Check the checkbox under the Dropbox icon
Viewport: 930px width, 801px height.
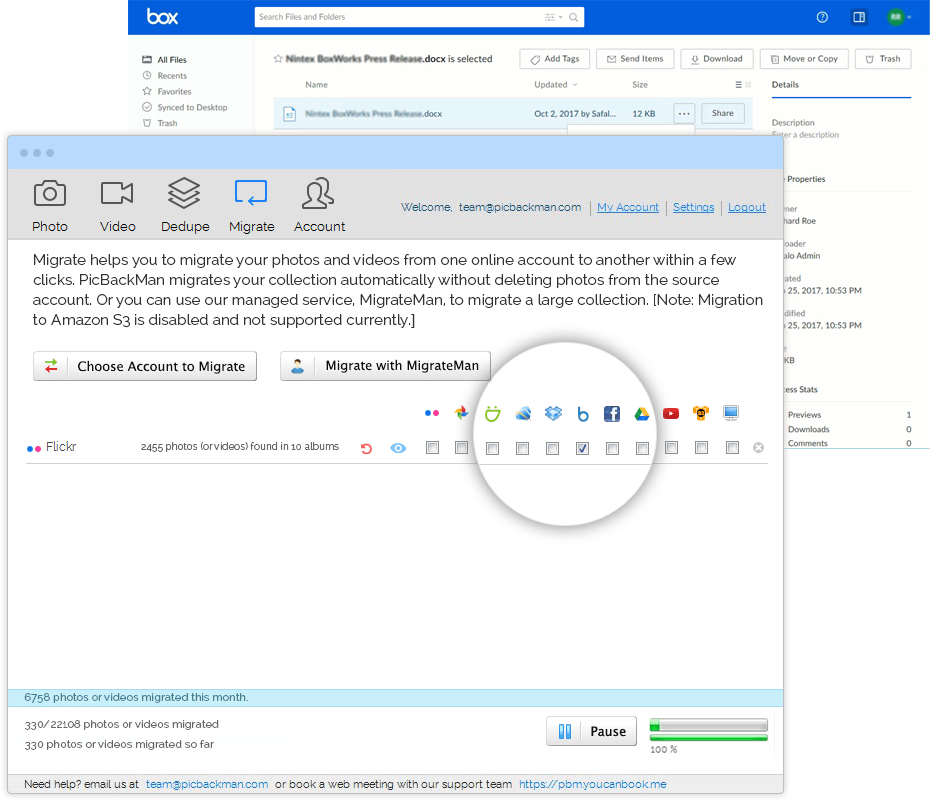(x=553, y=449)
